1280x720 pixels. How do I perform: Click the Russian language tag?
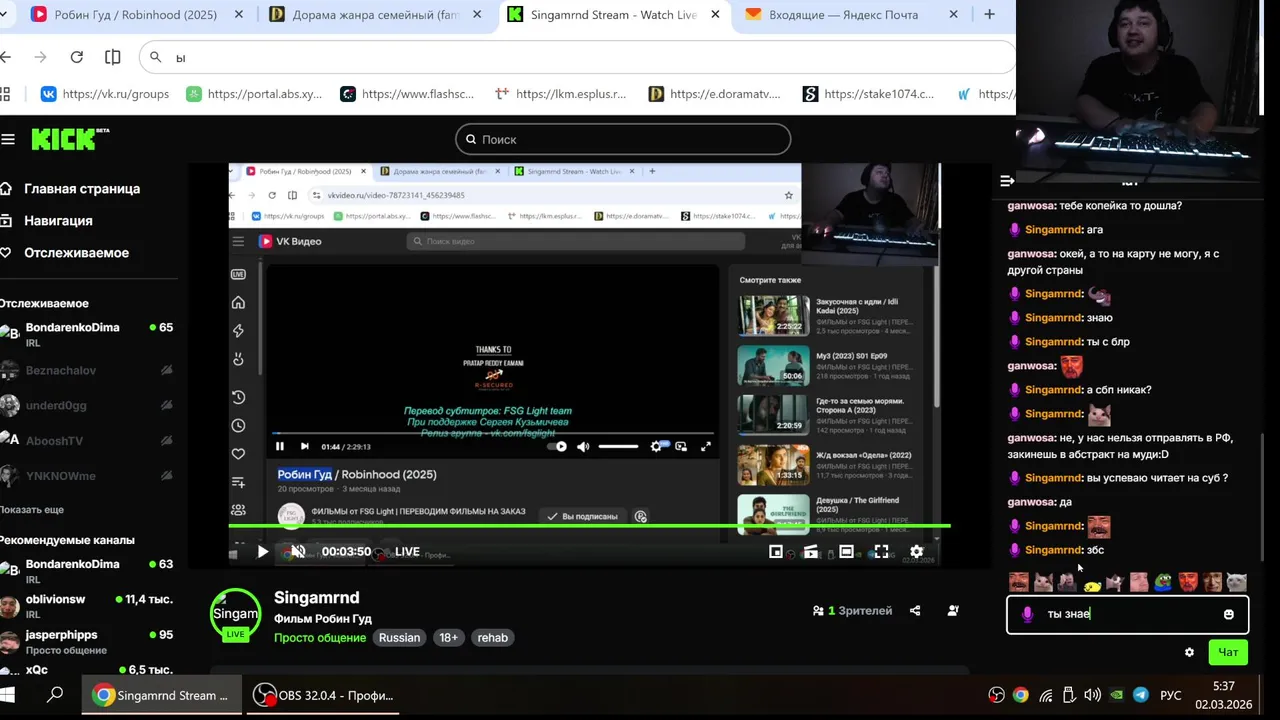click(399, 638)
